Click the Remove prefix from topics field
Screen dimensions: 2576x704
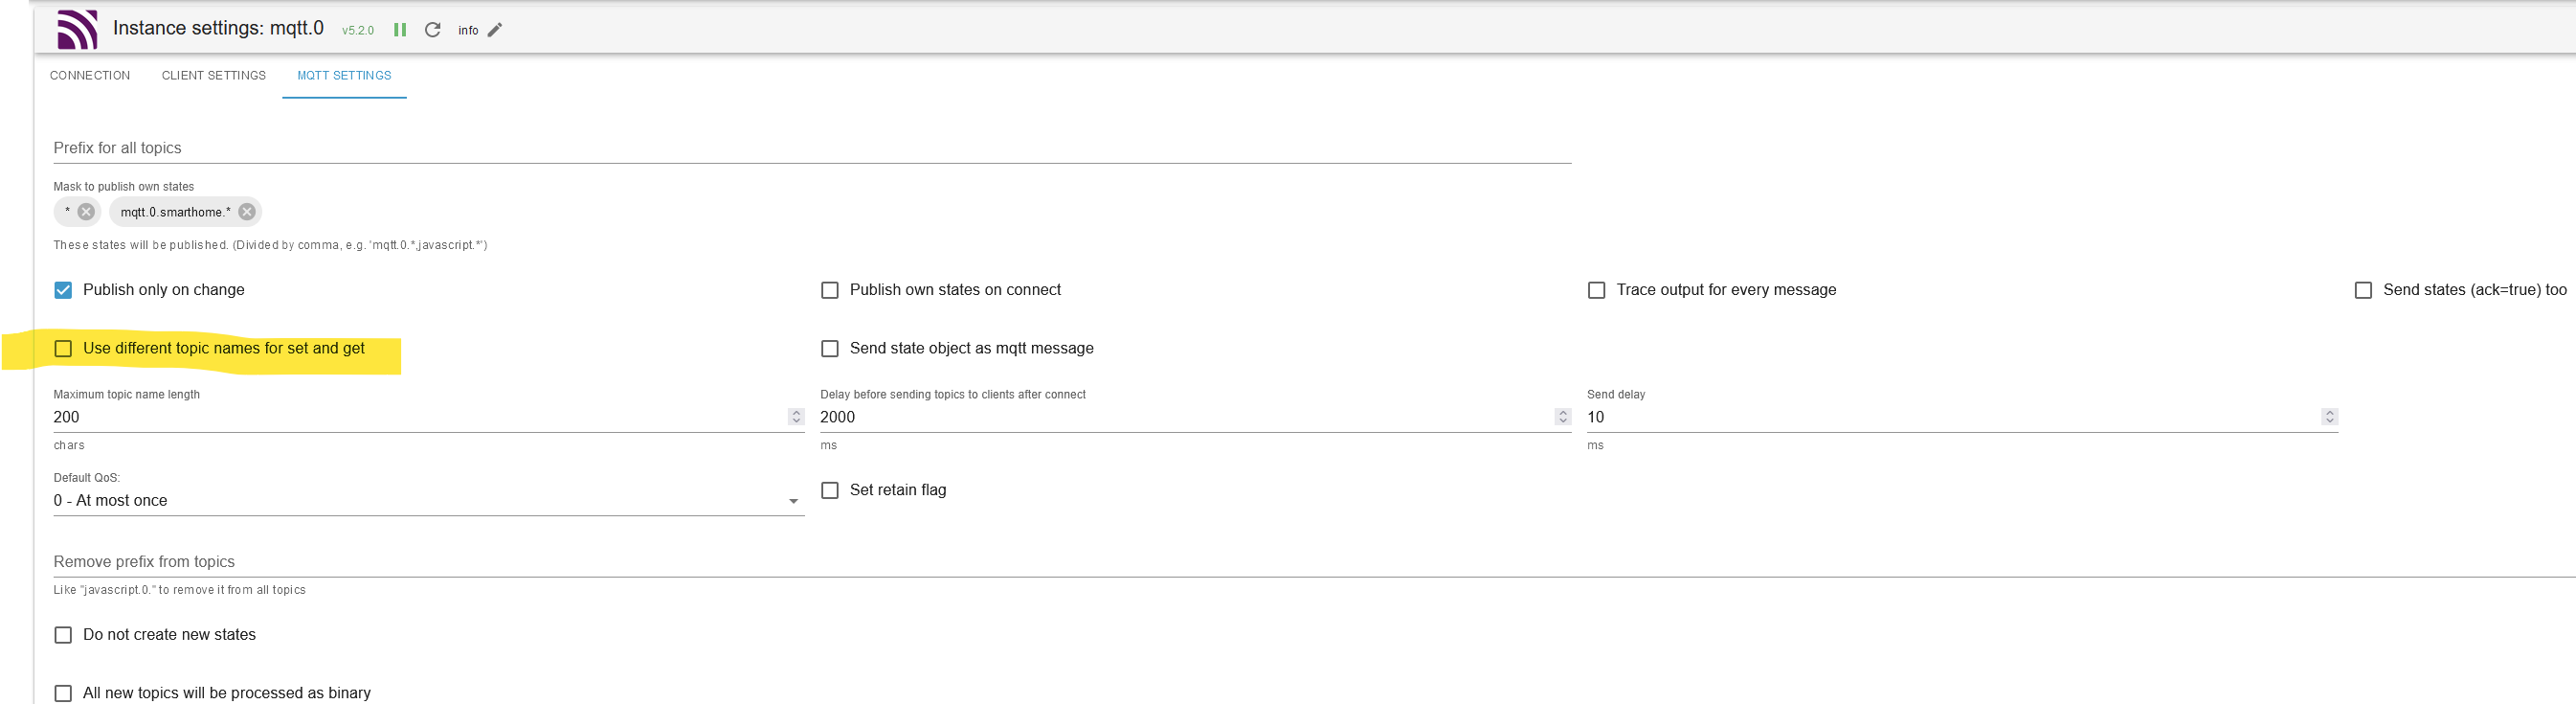tap(1300, 562)
